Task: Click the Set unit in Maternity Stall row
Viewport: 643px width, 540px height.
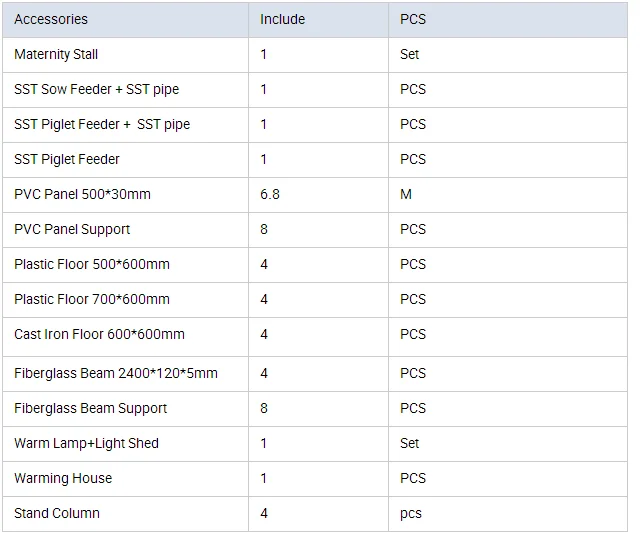Action: coord(410,54)
